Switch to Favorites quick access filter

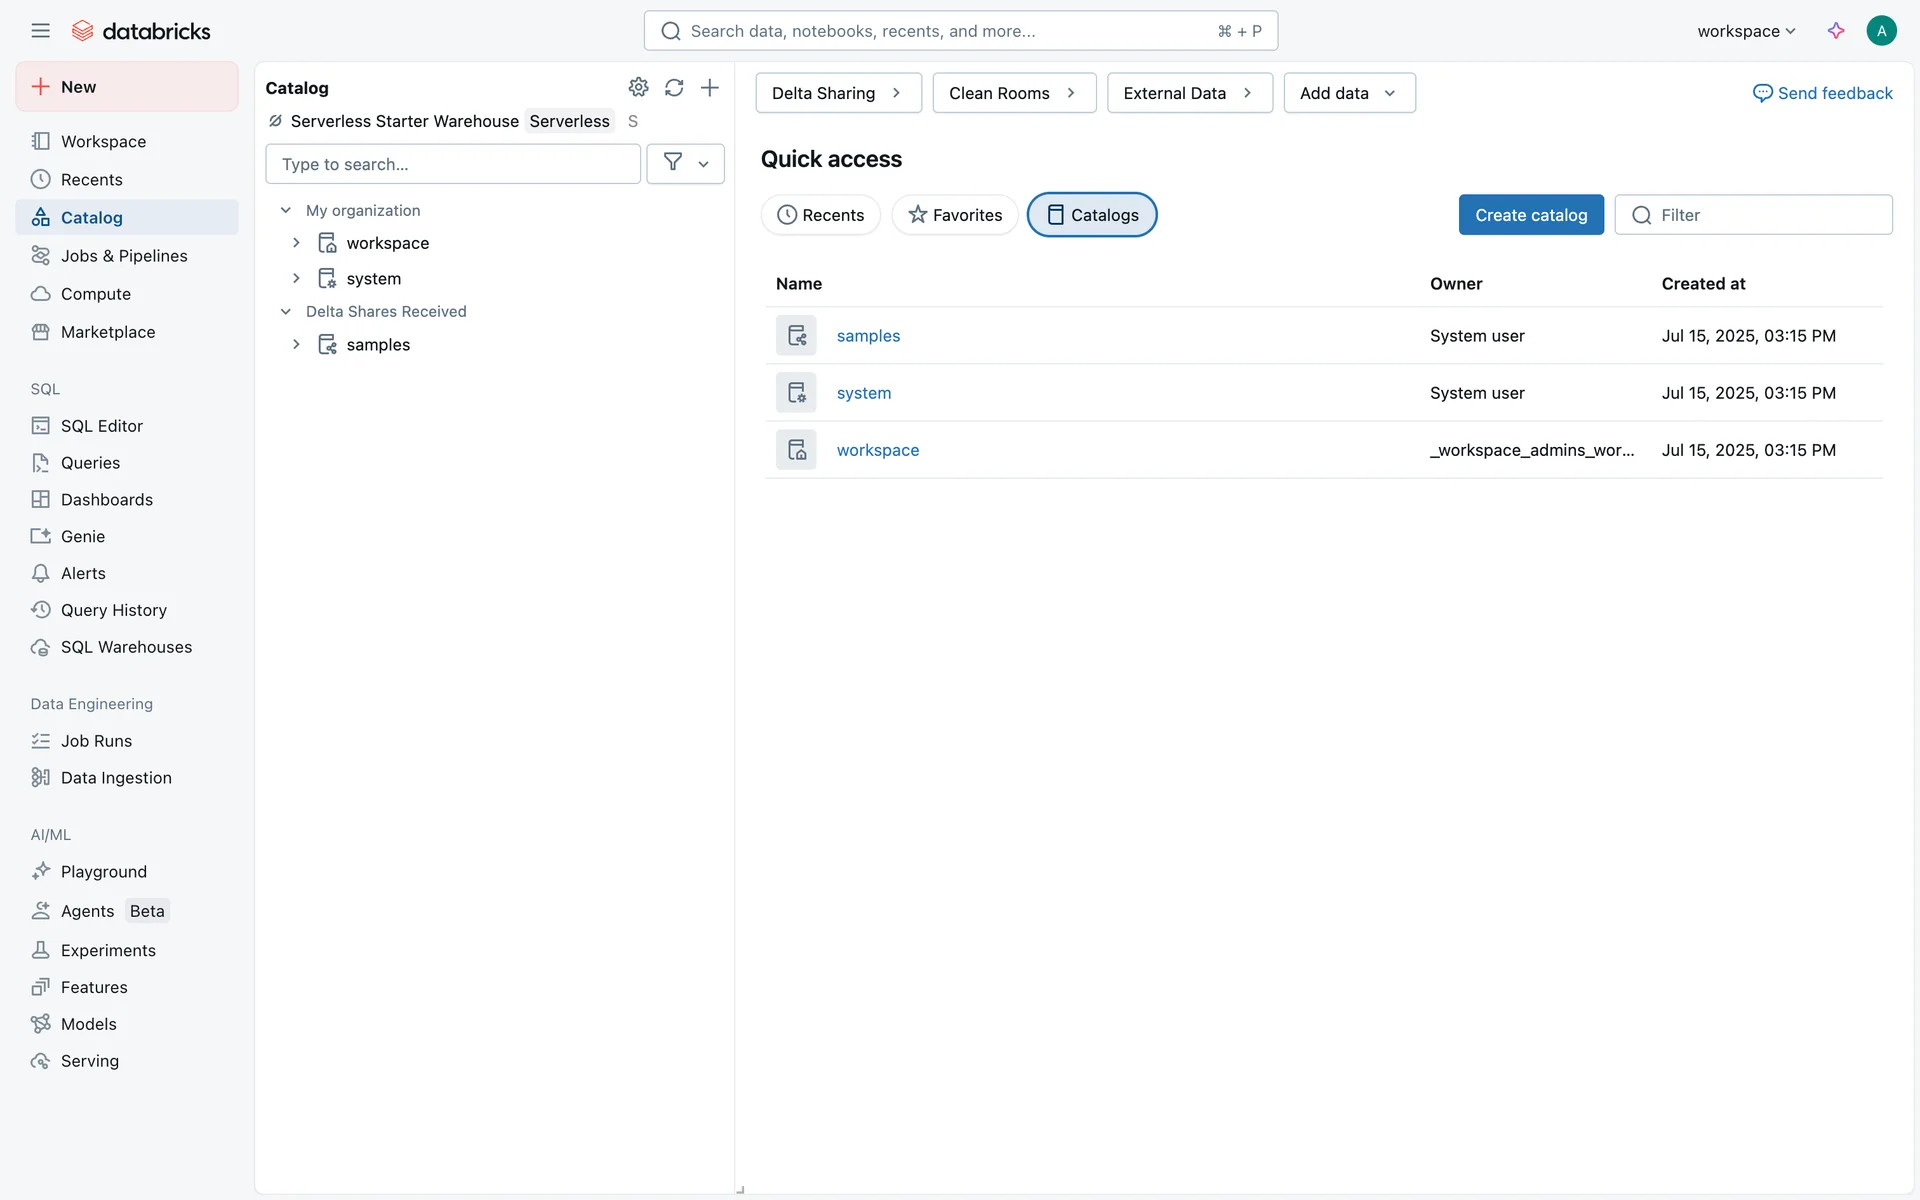click(955, 215)
